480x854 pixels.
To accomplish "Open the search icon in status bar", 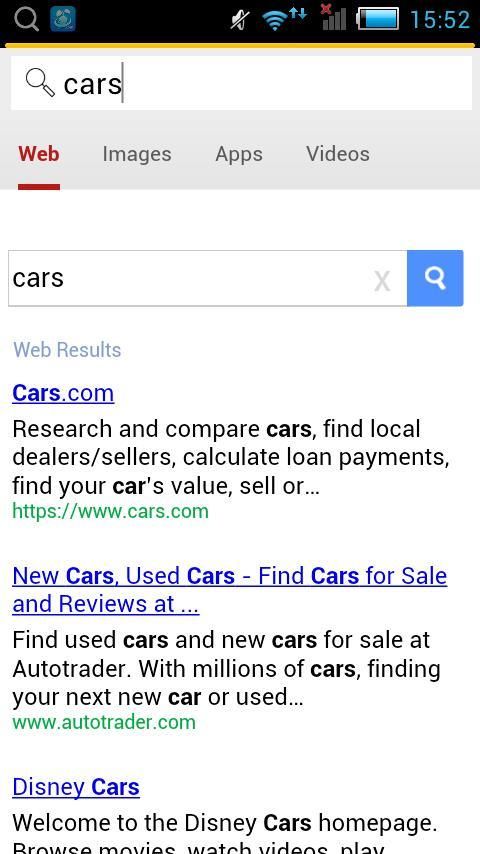I will click(26, 19).
